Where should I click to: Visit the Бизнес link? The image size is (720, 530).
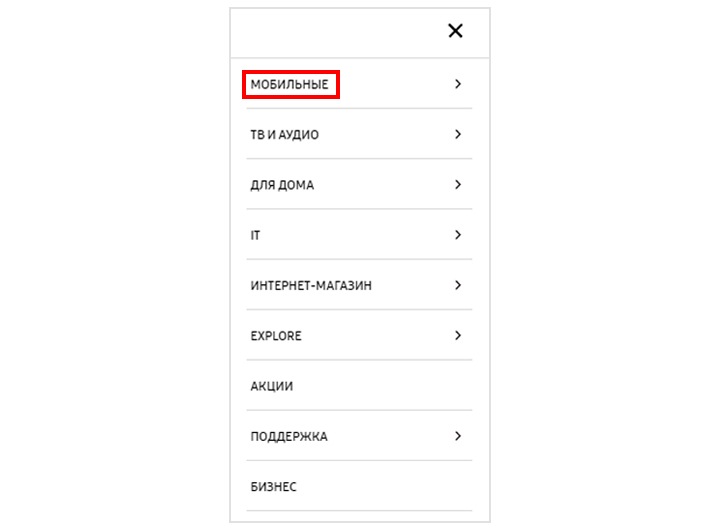click(273, 487)
